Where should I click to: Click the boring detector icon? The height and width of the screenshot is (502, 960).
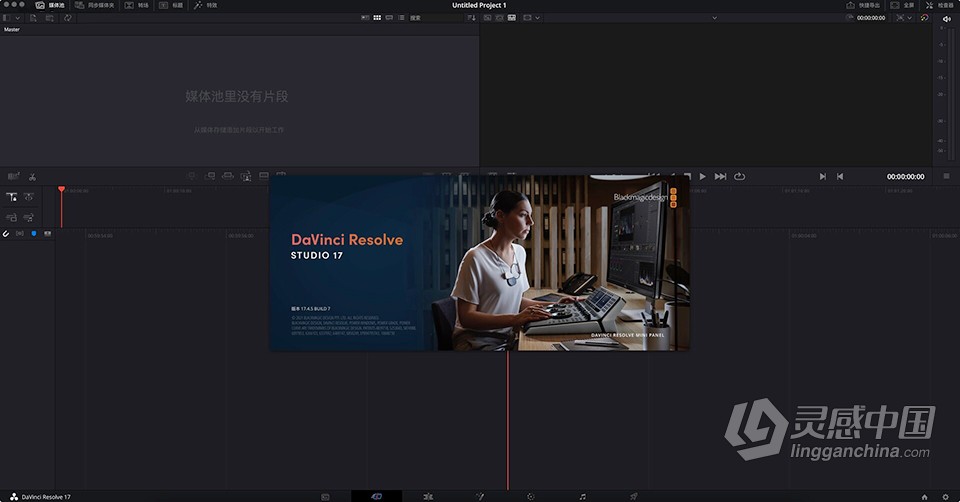tap(13, 176)
